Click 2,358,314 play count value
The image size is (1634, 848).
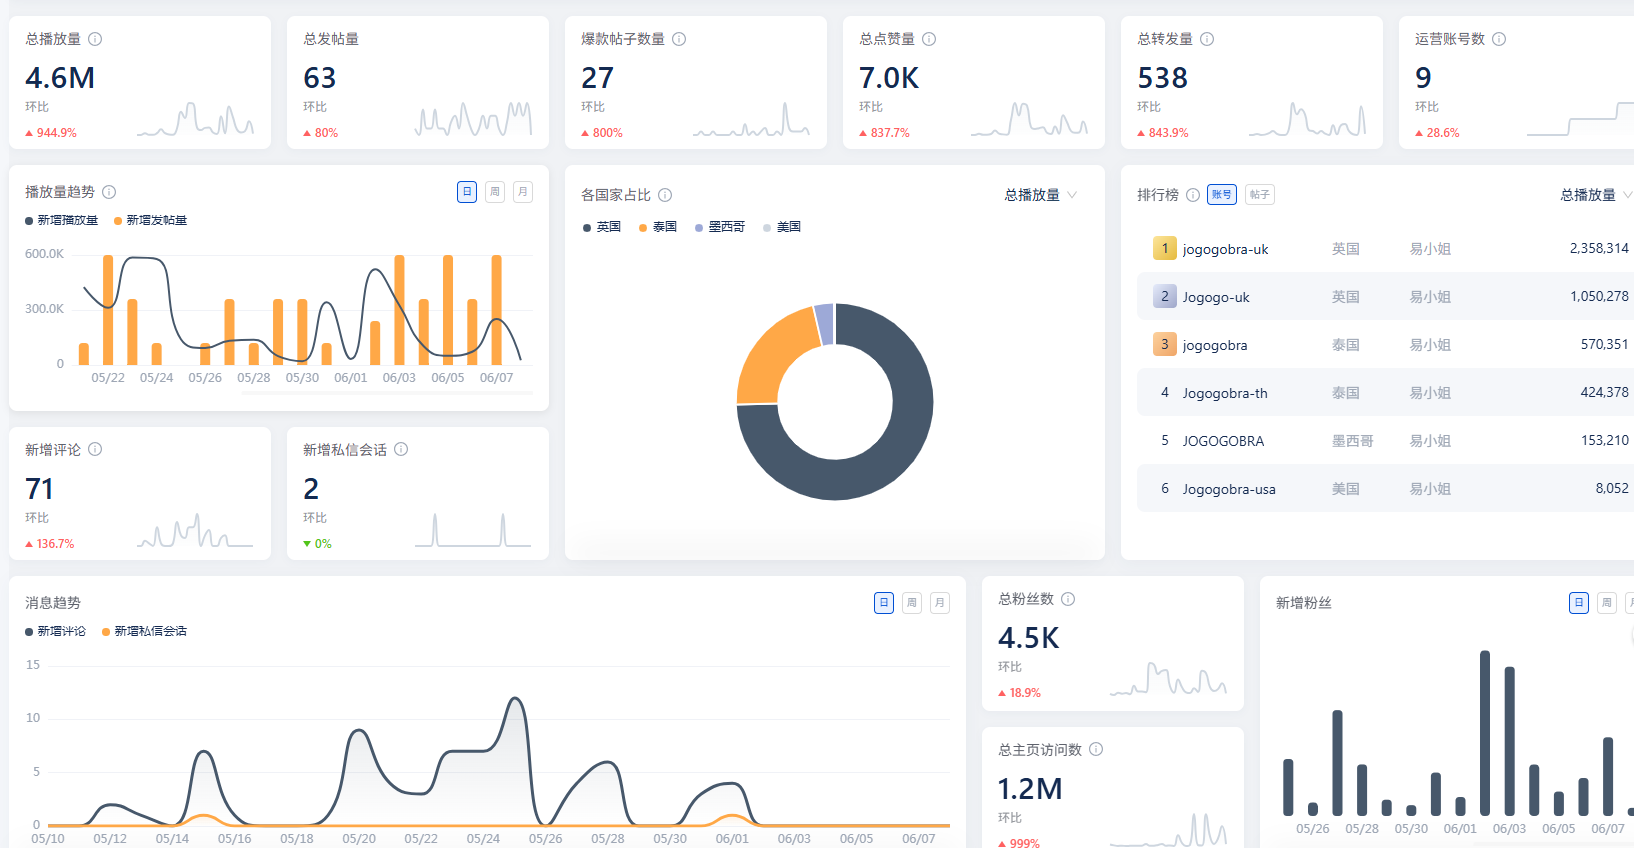pos(1599,248)
